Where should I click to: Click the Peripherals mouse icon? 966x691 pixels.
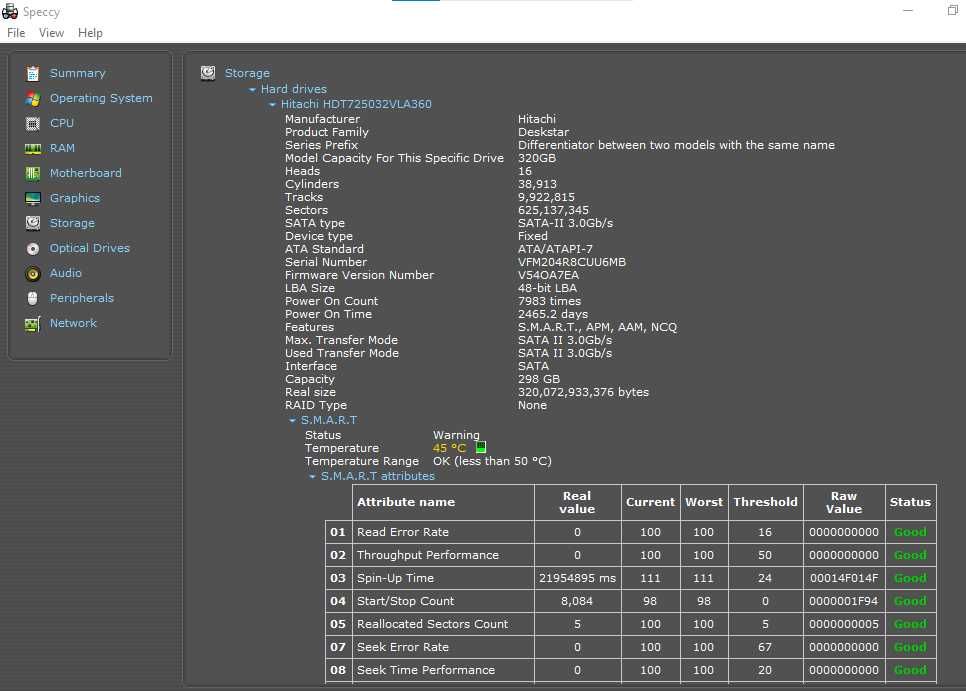[x=33, y=299]
